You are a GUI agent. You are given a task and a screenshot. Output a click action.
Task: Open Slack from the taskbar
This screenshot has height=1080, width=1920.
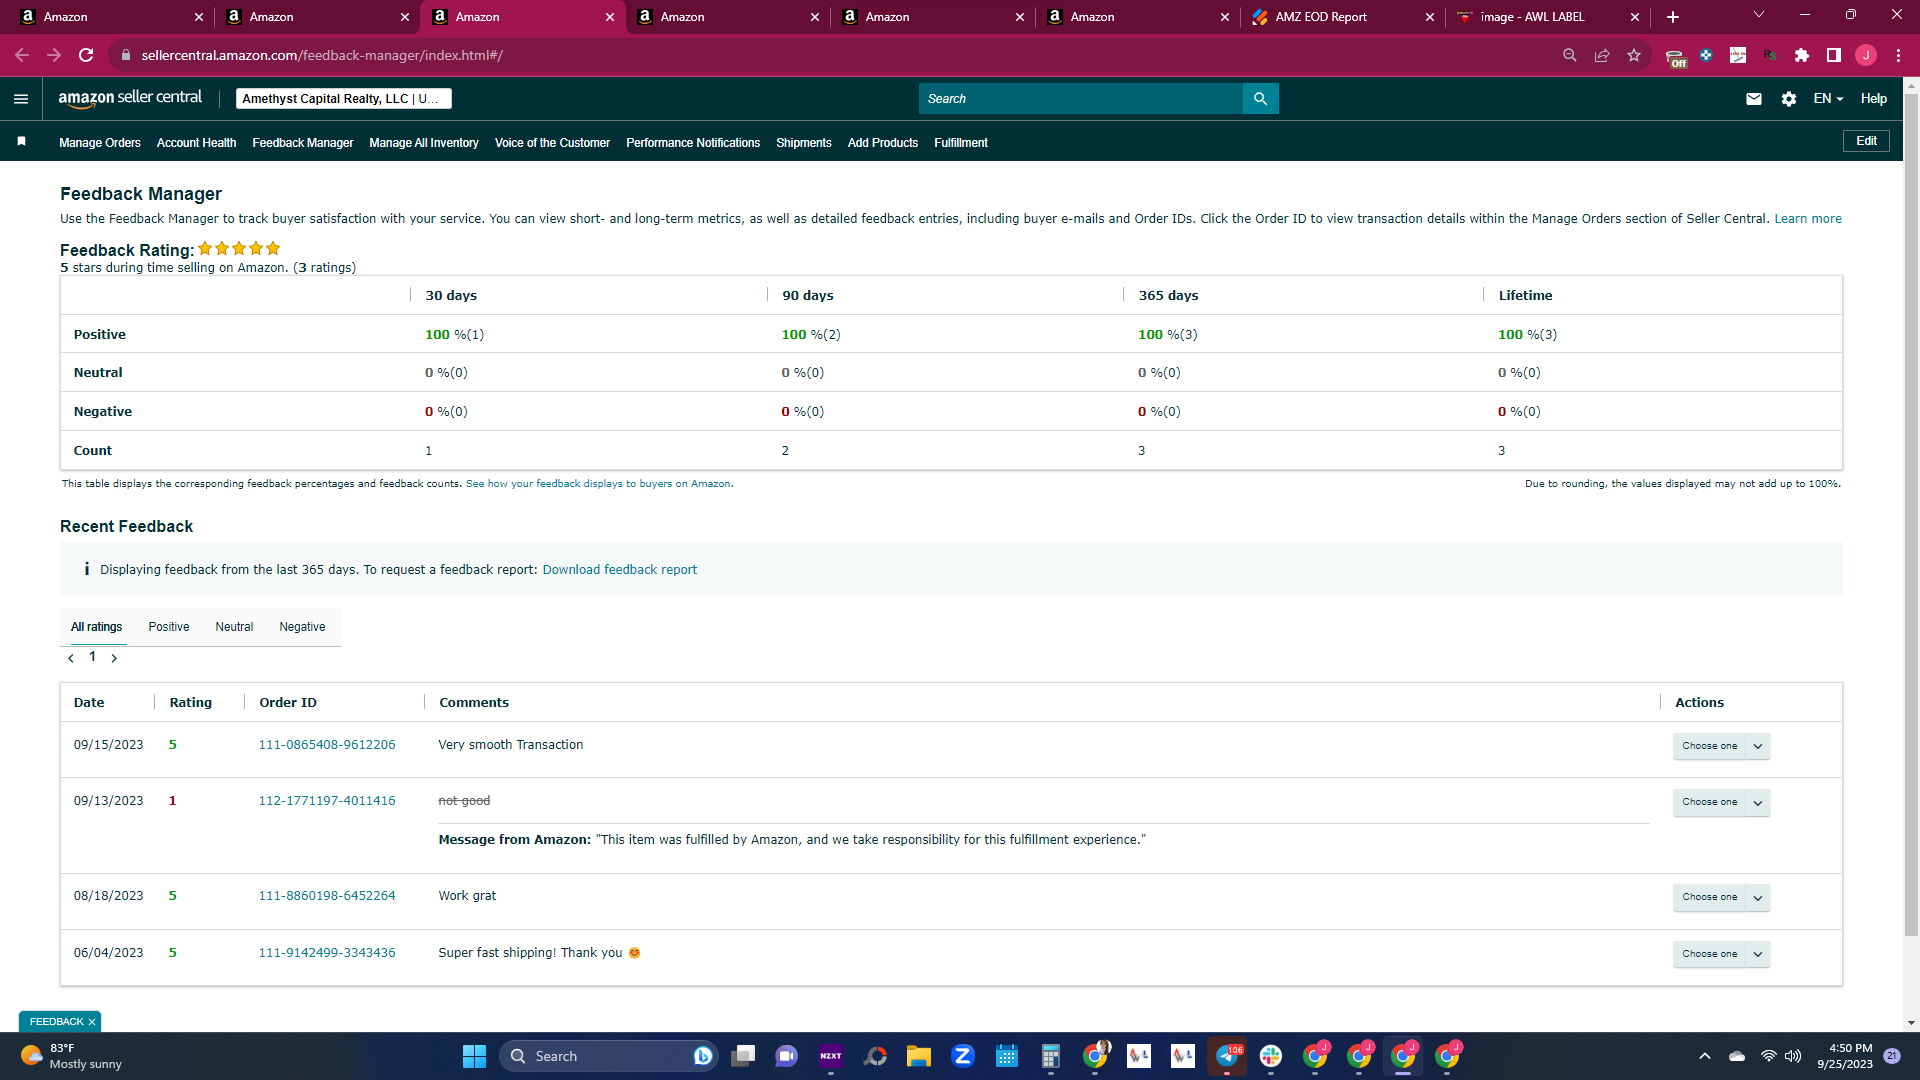1271,1056
